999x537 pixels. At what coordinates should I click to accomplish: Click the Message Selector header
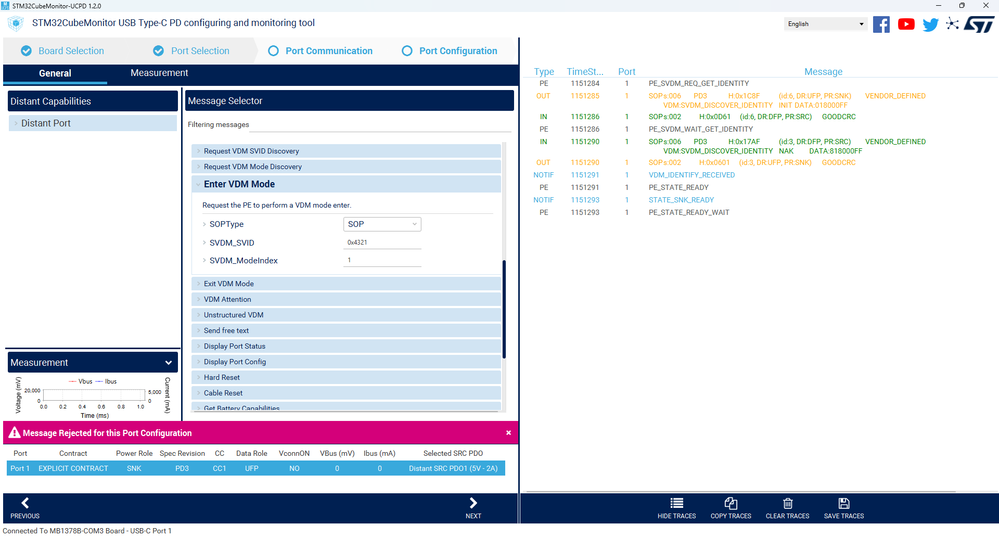coord(349,101)
